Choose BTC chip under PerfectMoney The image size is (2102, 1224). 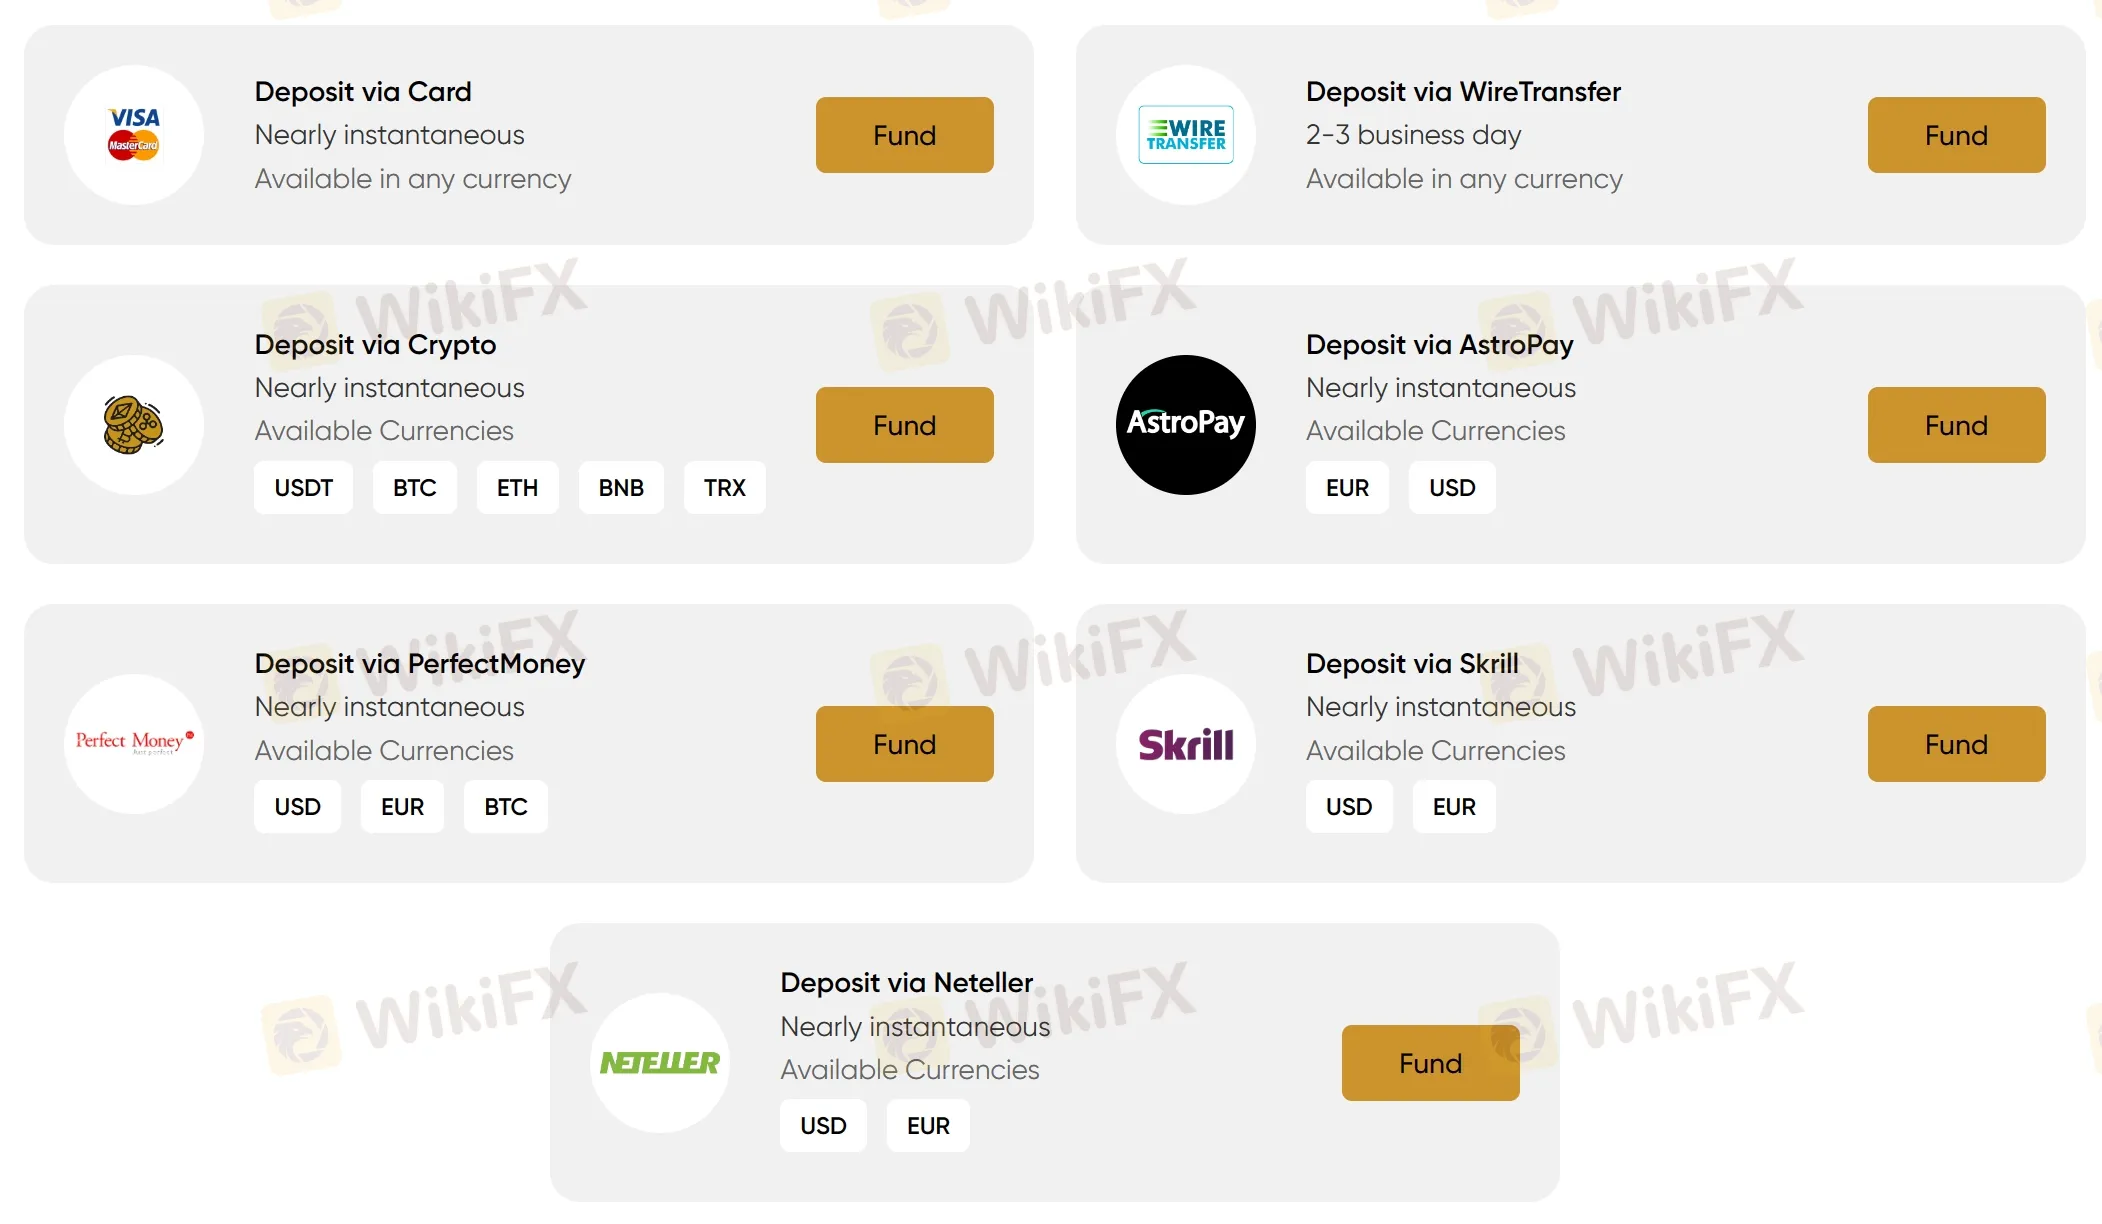tap(506, 807)
